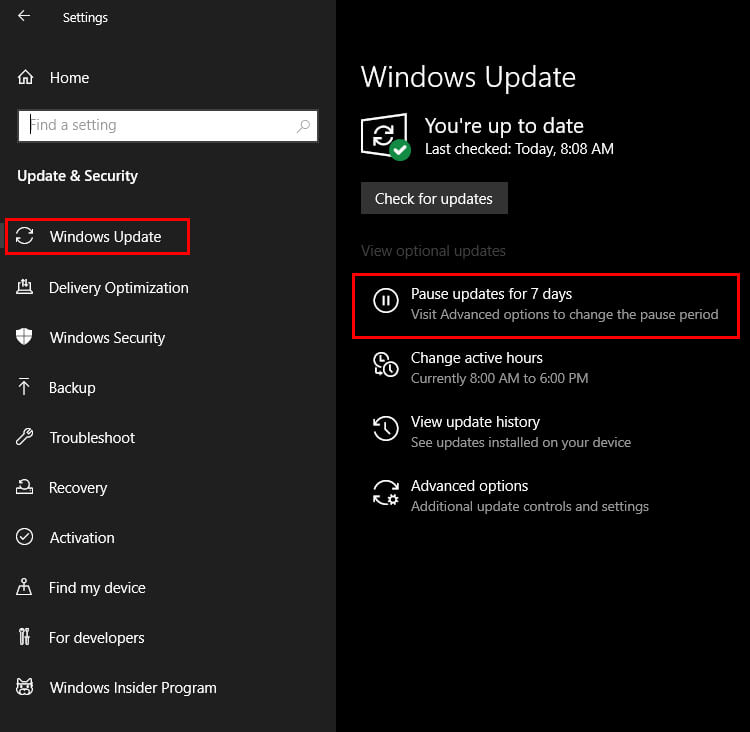Screen dimensions: 750x732
Task: Click the Advanced options gear-sync icon
Action: pos(386,492)
